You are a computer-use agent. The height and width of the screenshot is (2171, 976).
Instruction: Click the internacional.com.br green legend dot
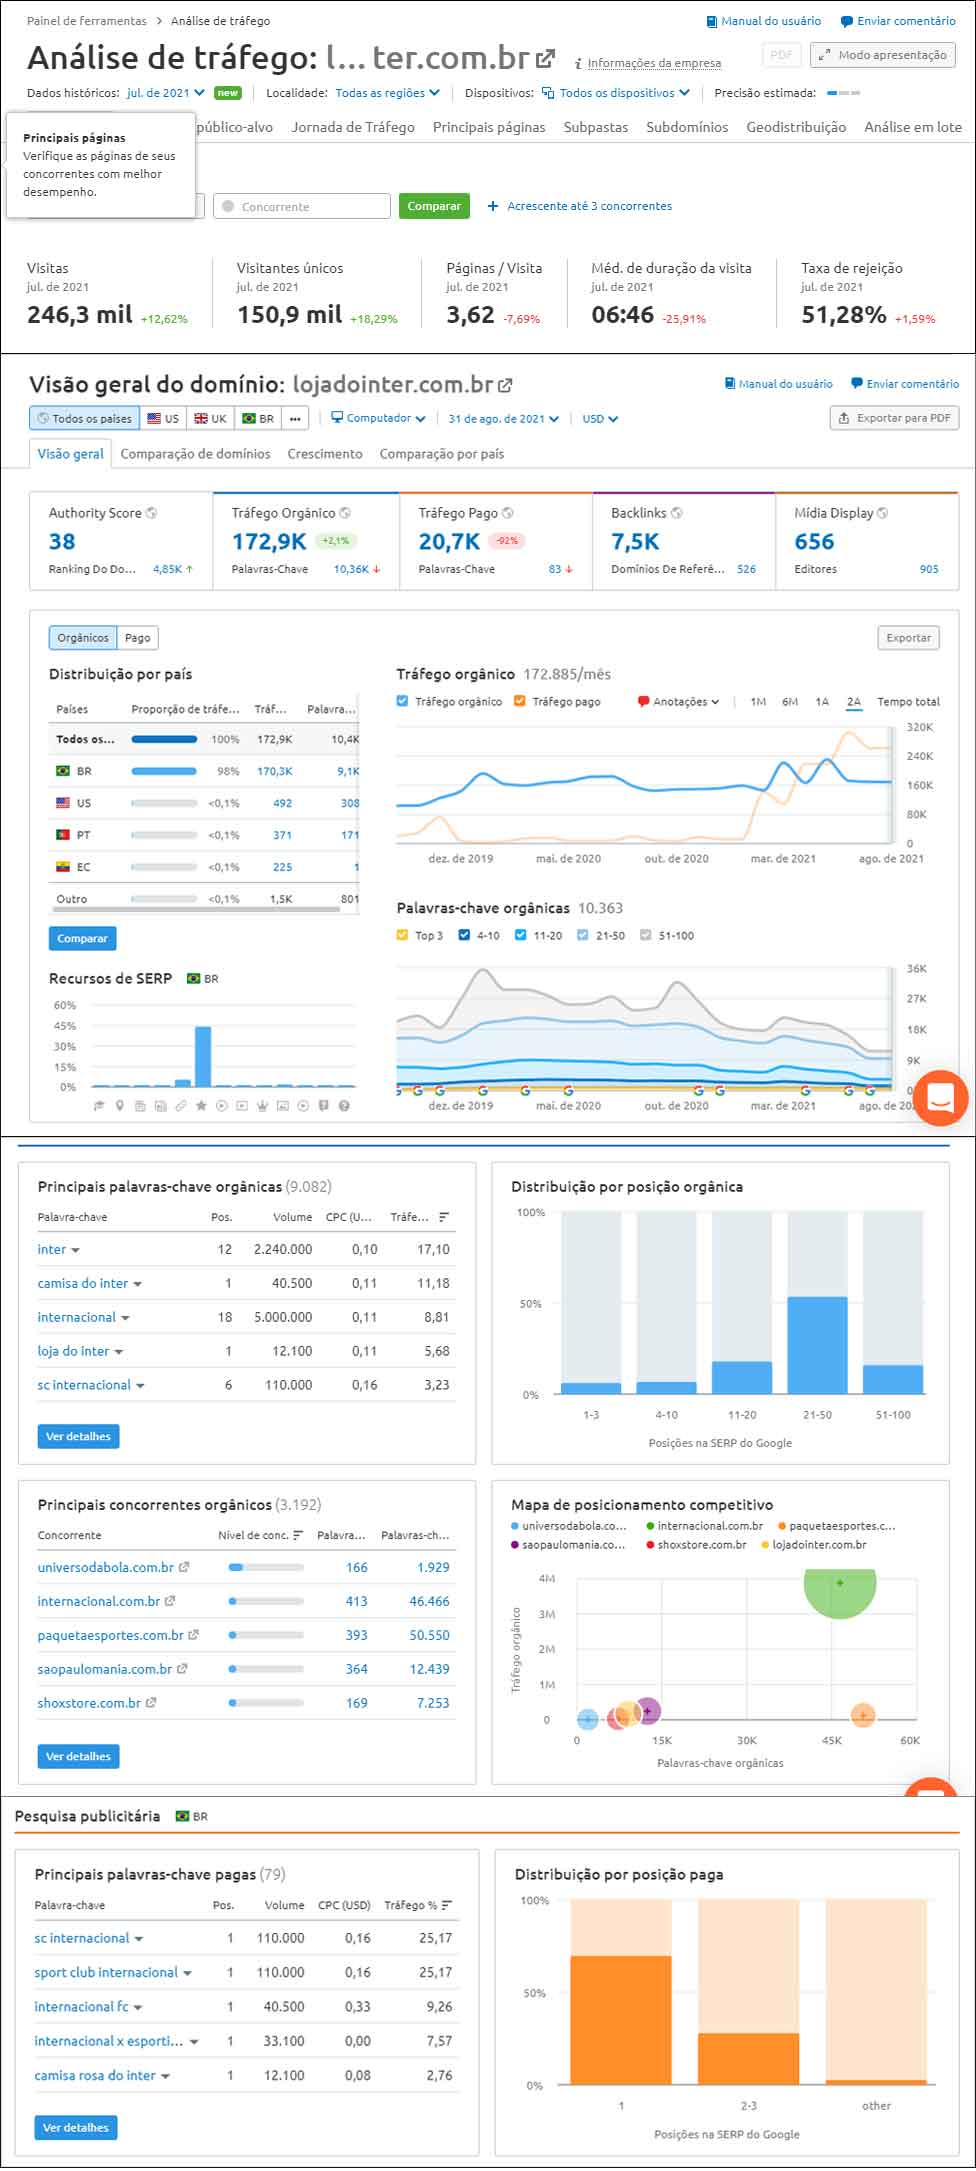[650, 1526]
